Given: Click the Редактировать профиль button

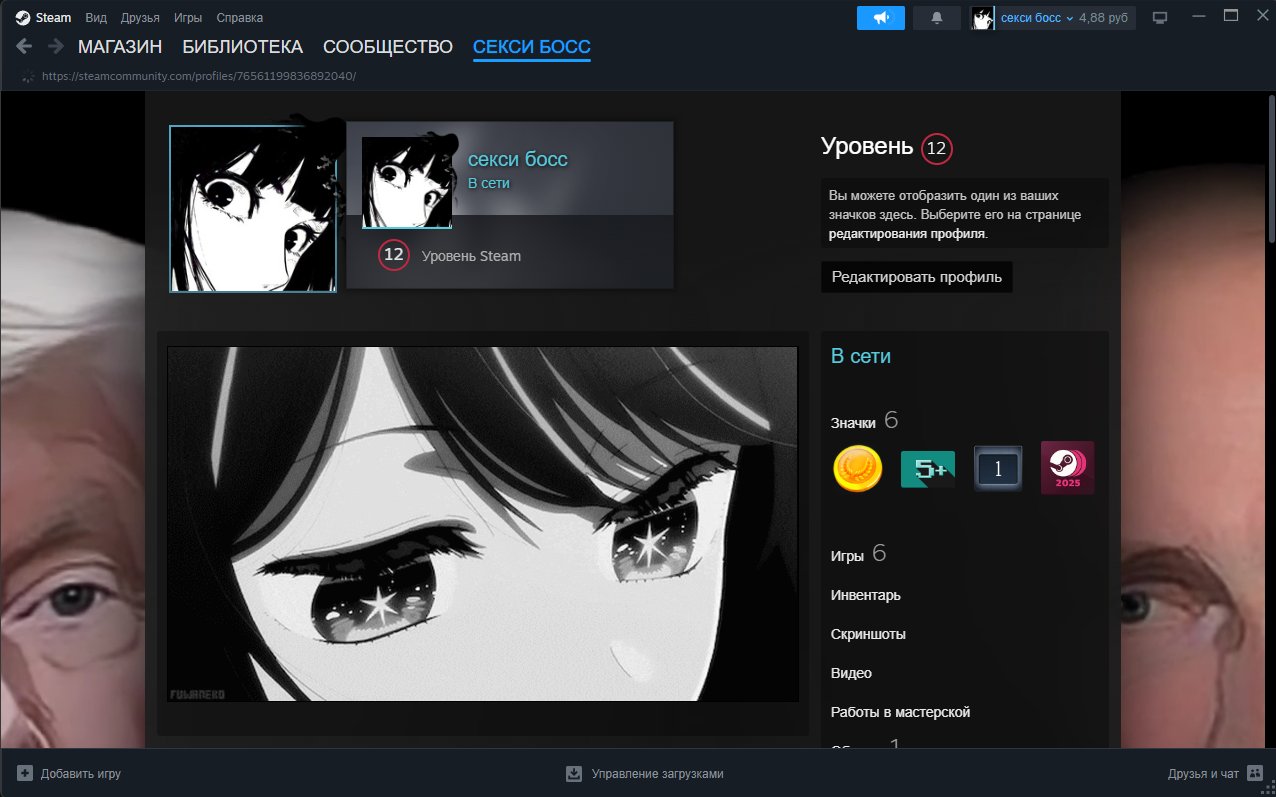Looking at the screenshot, I should click(917, 277).
